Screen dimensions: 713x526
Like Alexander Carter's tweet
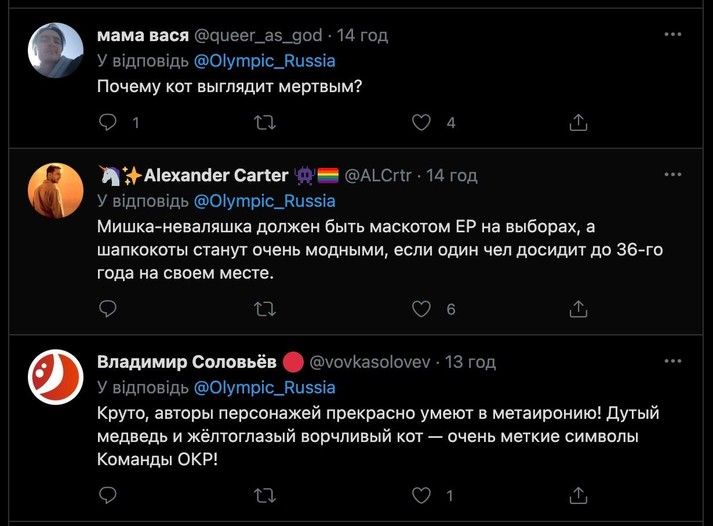coord(422,309)
